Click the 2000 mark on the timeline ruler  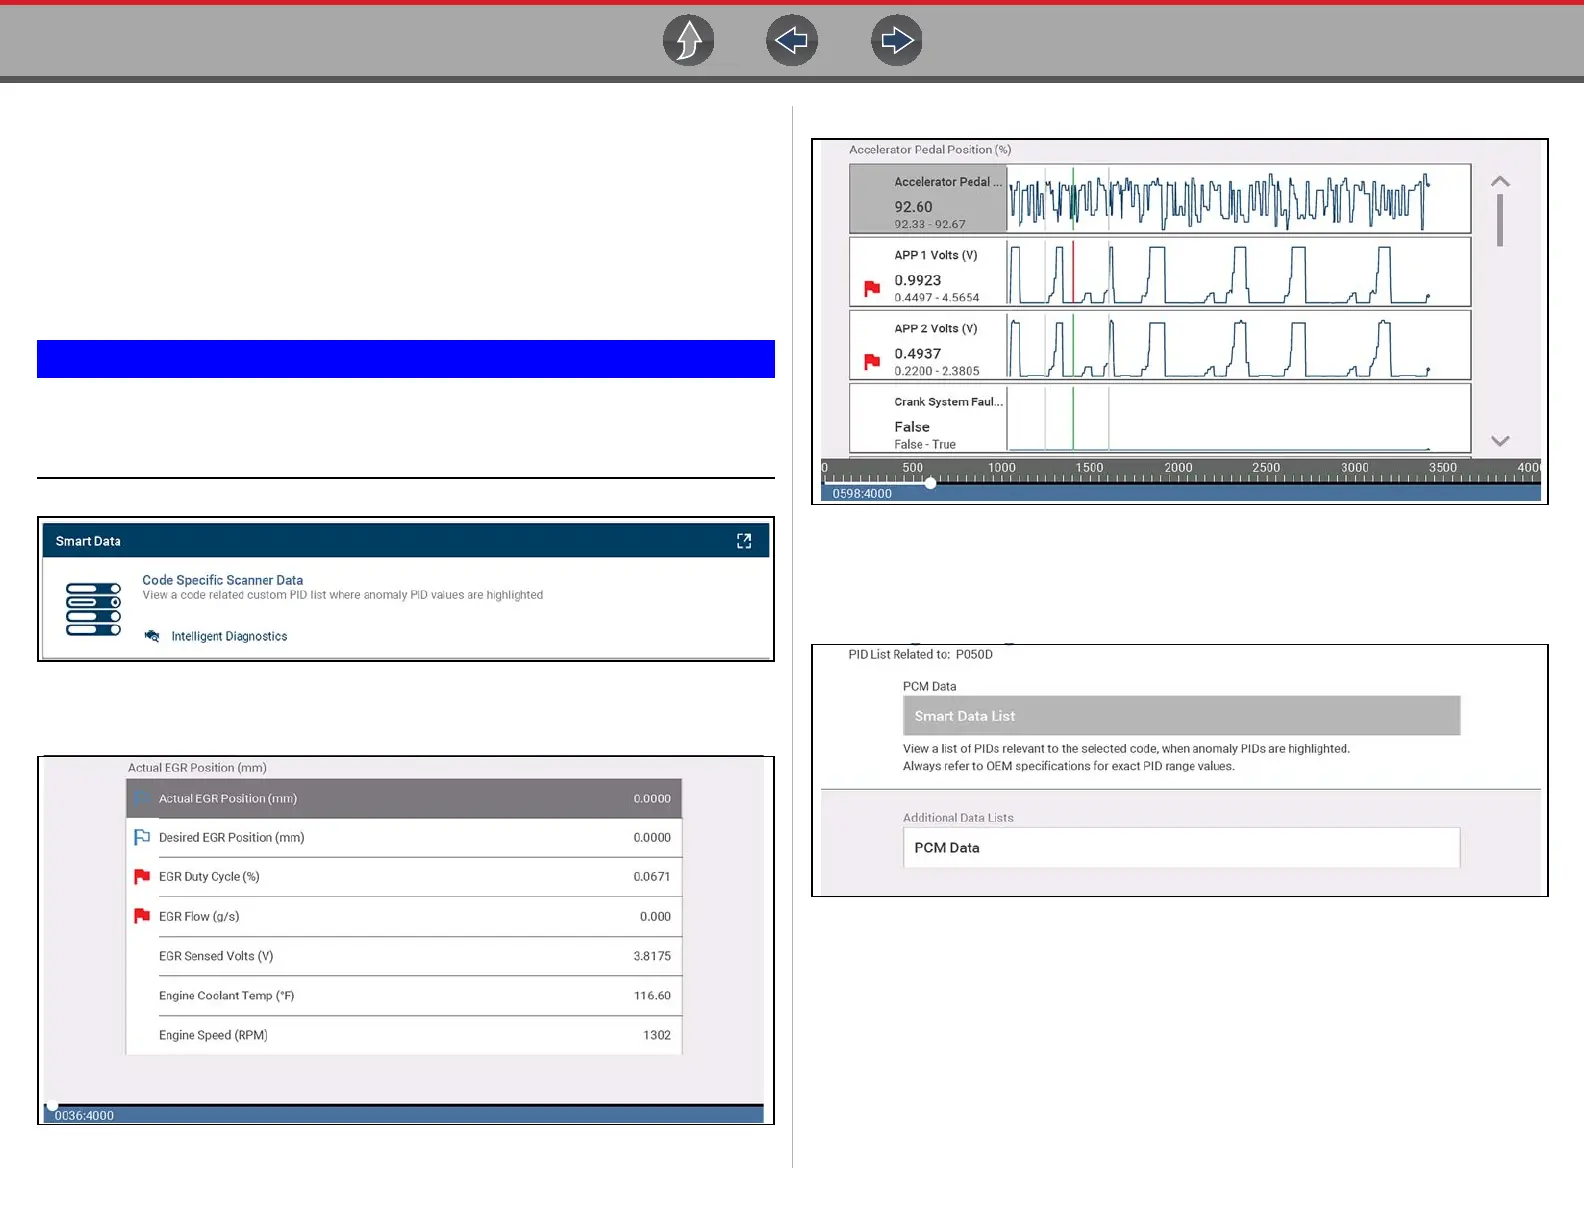(1178, 468)
